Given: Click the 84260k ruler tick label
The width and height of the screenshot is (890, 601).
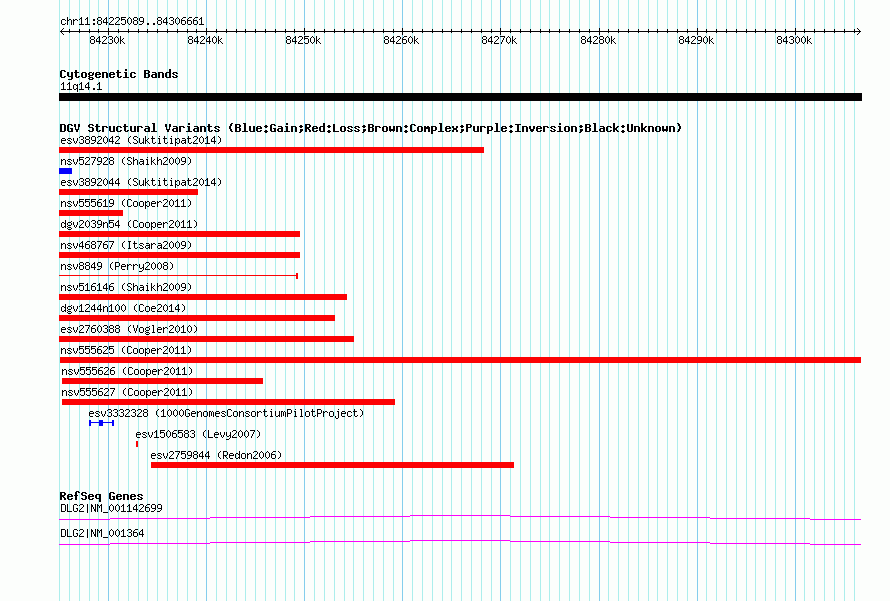Looking at the screenshot, I should tap(401, 40).
